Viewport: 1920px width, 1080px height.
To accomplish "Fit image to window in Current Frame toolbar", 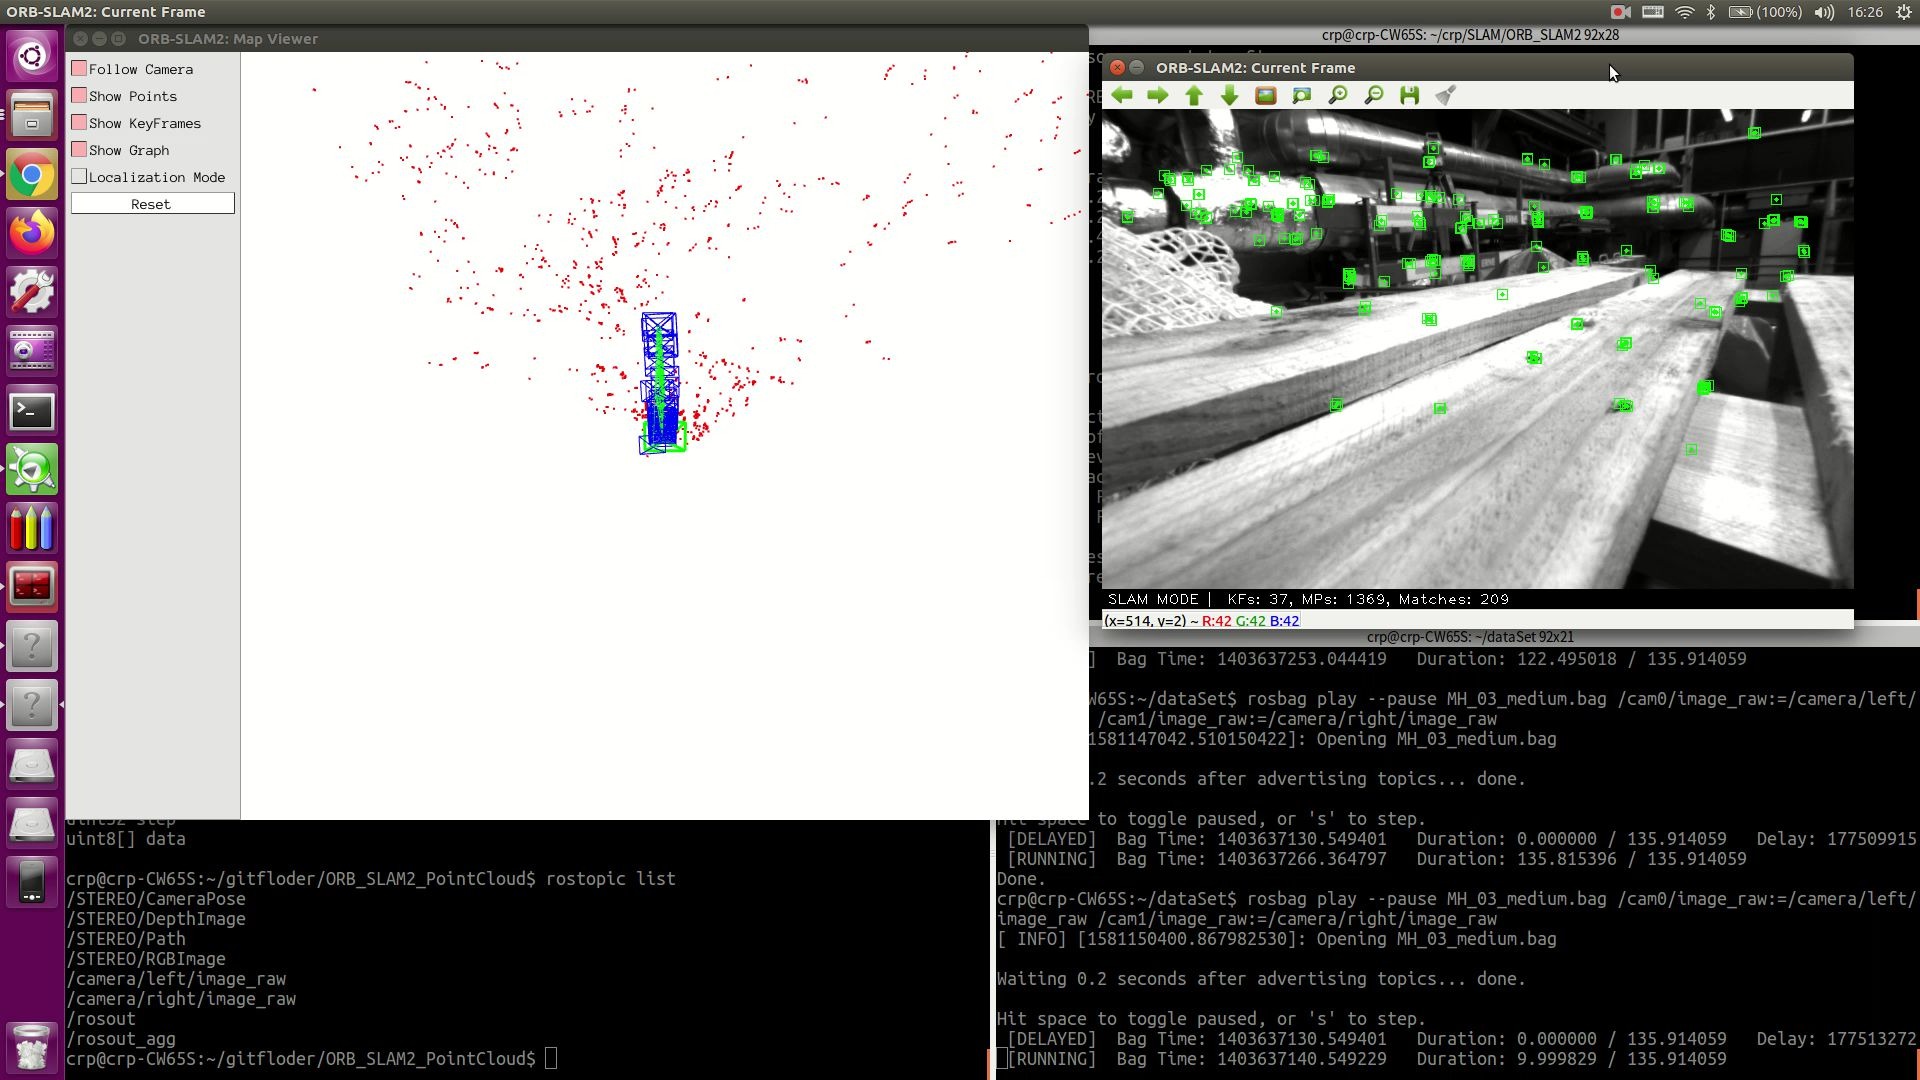I will tap(1302, 95).
